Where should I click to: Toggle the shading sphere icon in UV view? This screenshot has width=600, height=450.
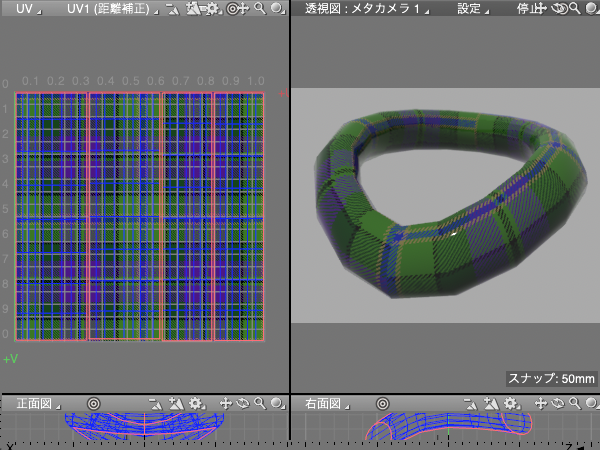pos(276,8)
